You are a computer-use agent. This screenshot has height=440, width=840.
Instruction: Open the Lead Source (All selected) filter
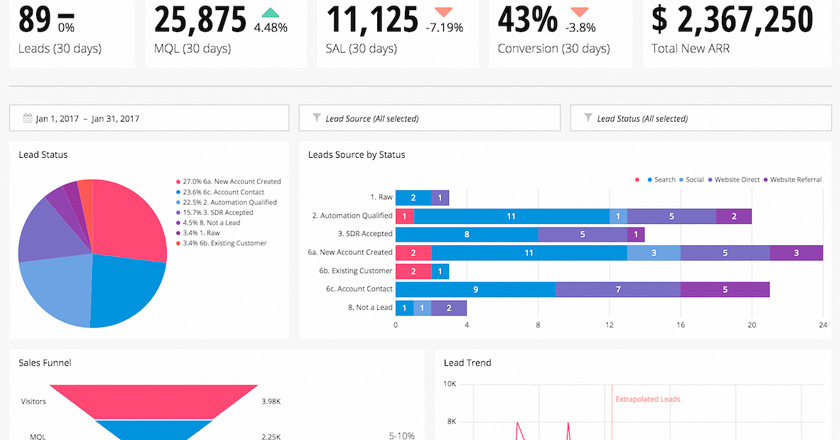point(430,118)
